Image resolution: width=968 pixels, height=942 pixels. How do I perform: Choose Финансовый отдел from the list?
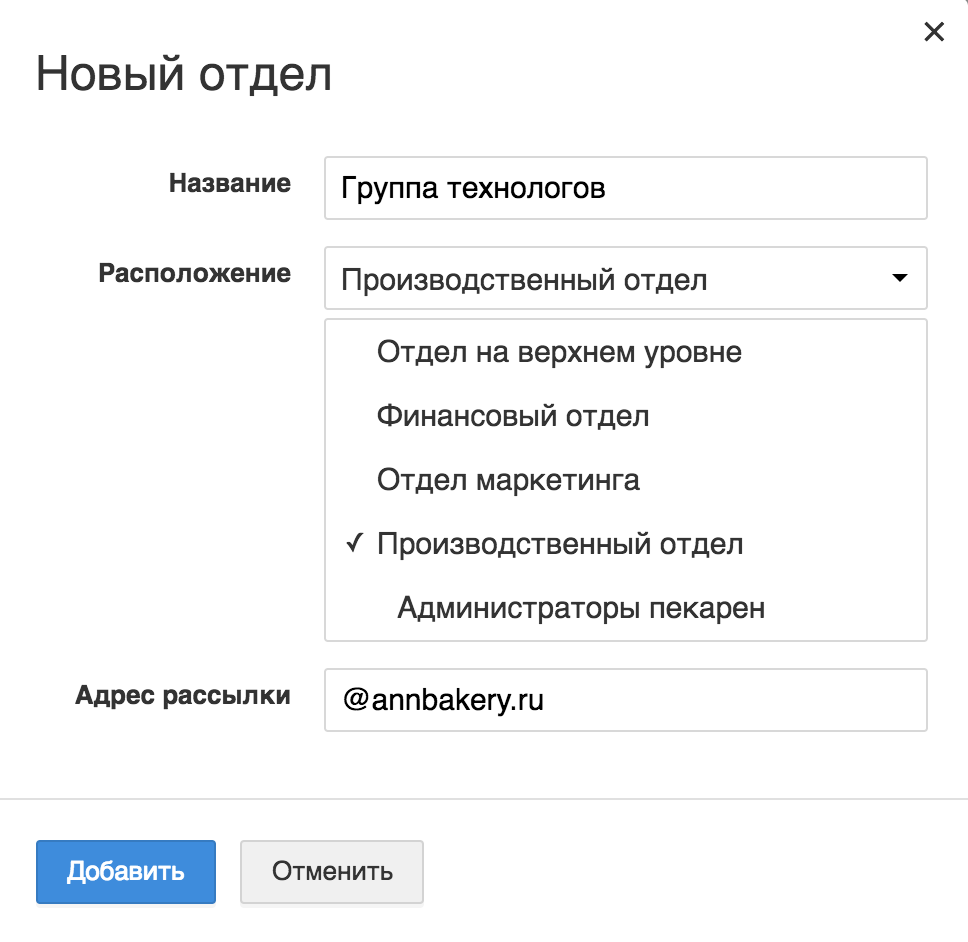513,416
